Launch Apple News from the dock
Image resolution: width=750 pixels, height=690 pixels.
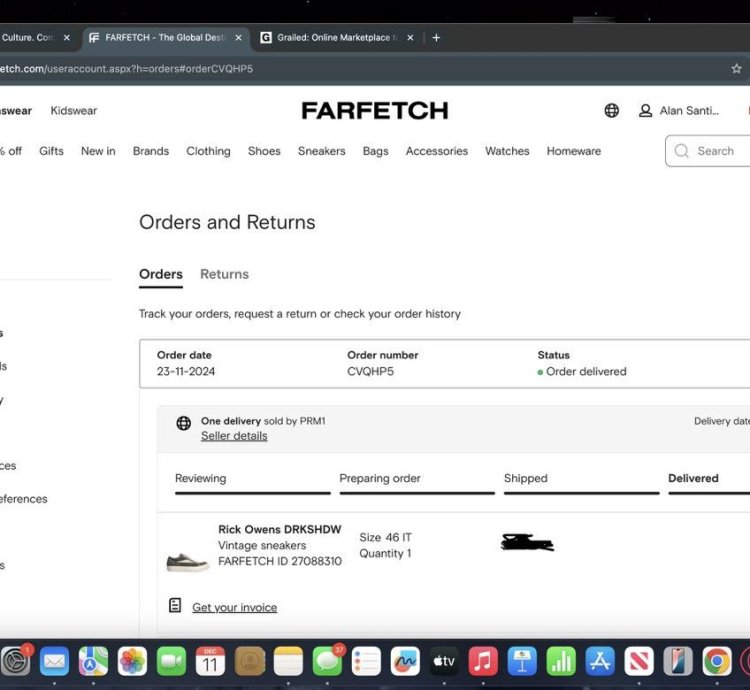(639, 662)
